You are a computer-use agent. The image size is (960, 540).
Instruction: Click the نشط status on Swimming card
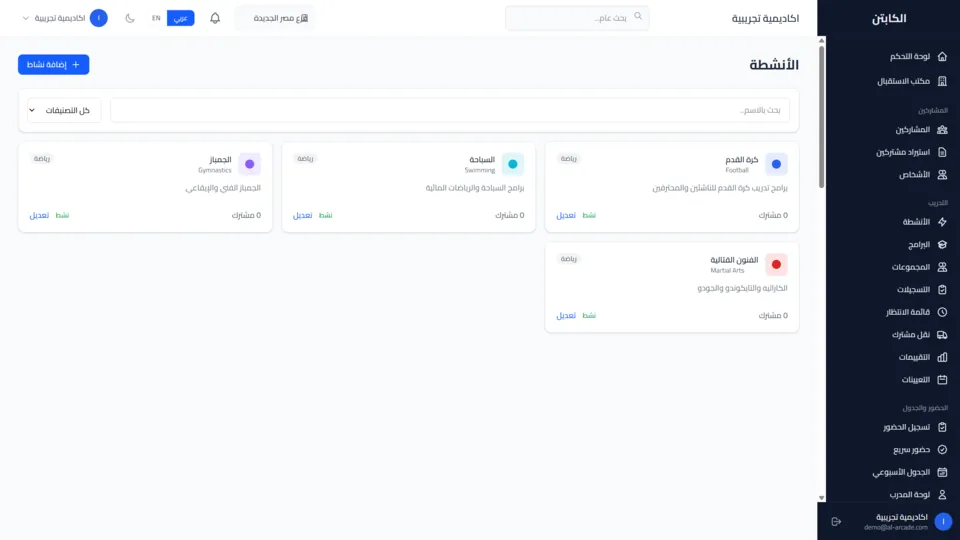pyautogui.click(x=326, y=215)
